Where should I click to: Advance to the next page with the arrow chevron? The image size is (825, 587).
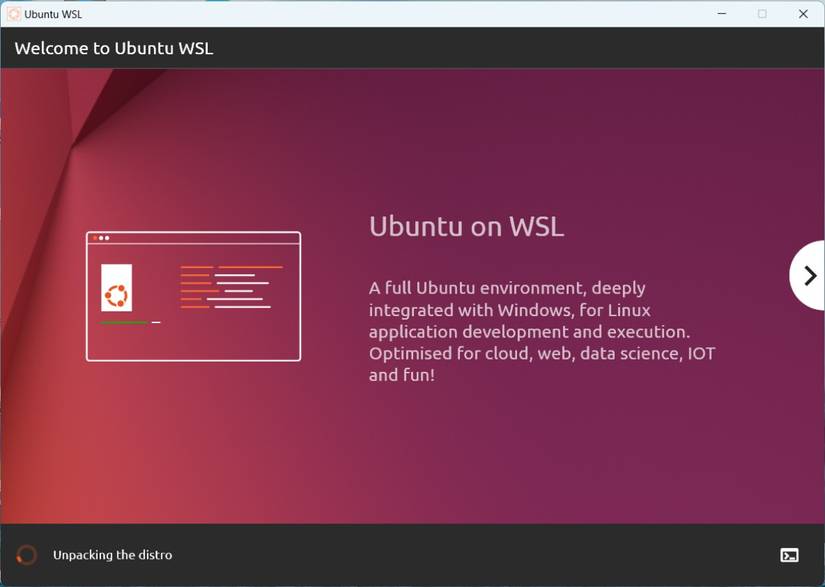pyautogui.click(x=809, y=275)
